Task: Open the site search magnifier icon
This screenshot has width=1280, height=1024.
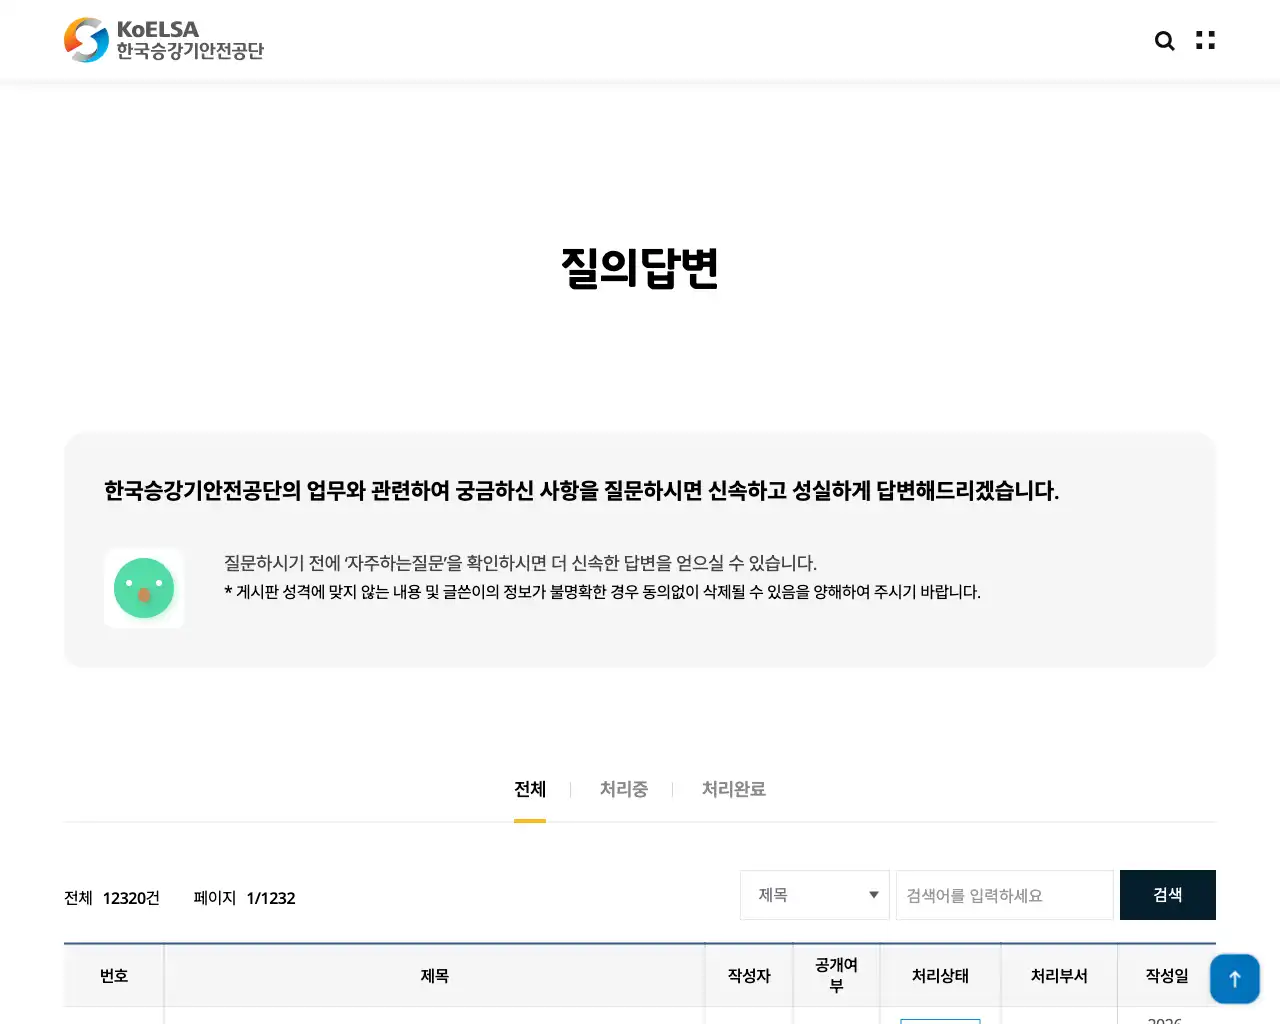Action: [1164, 40]
